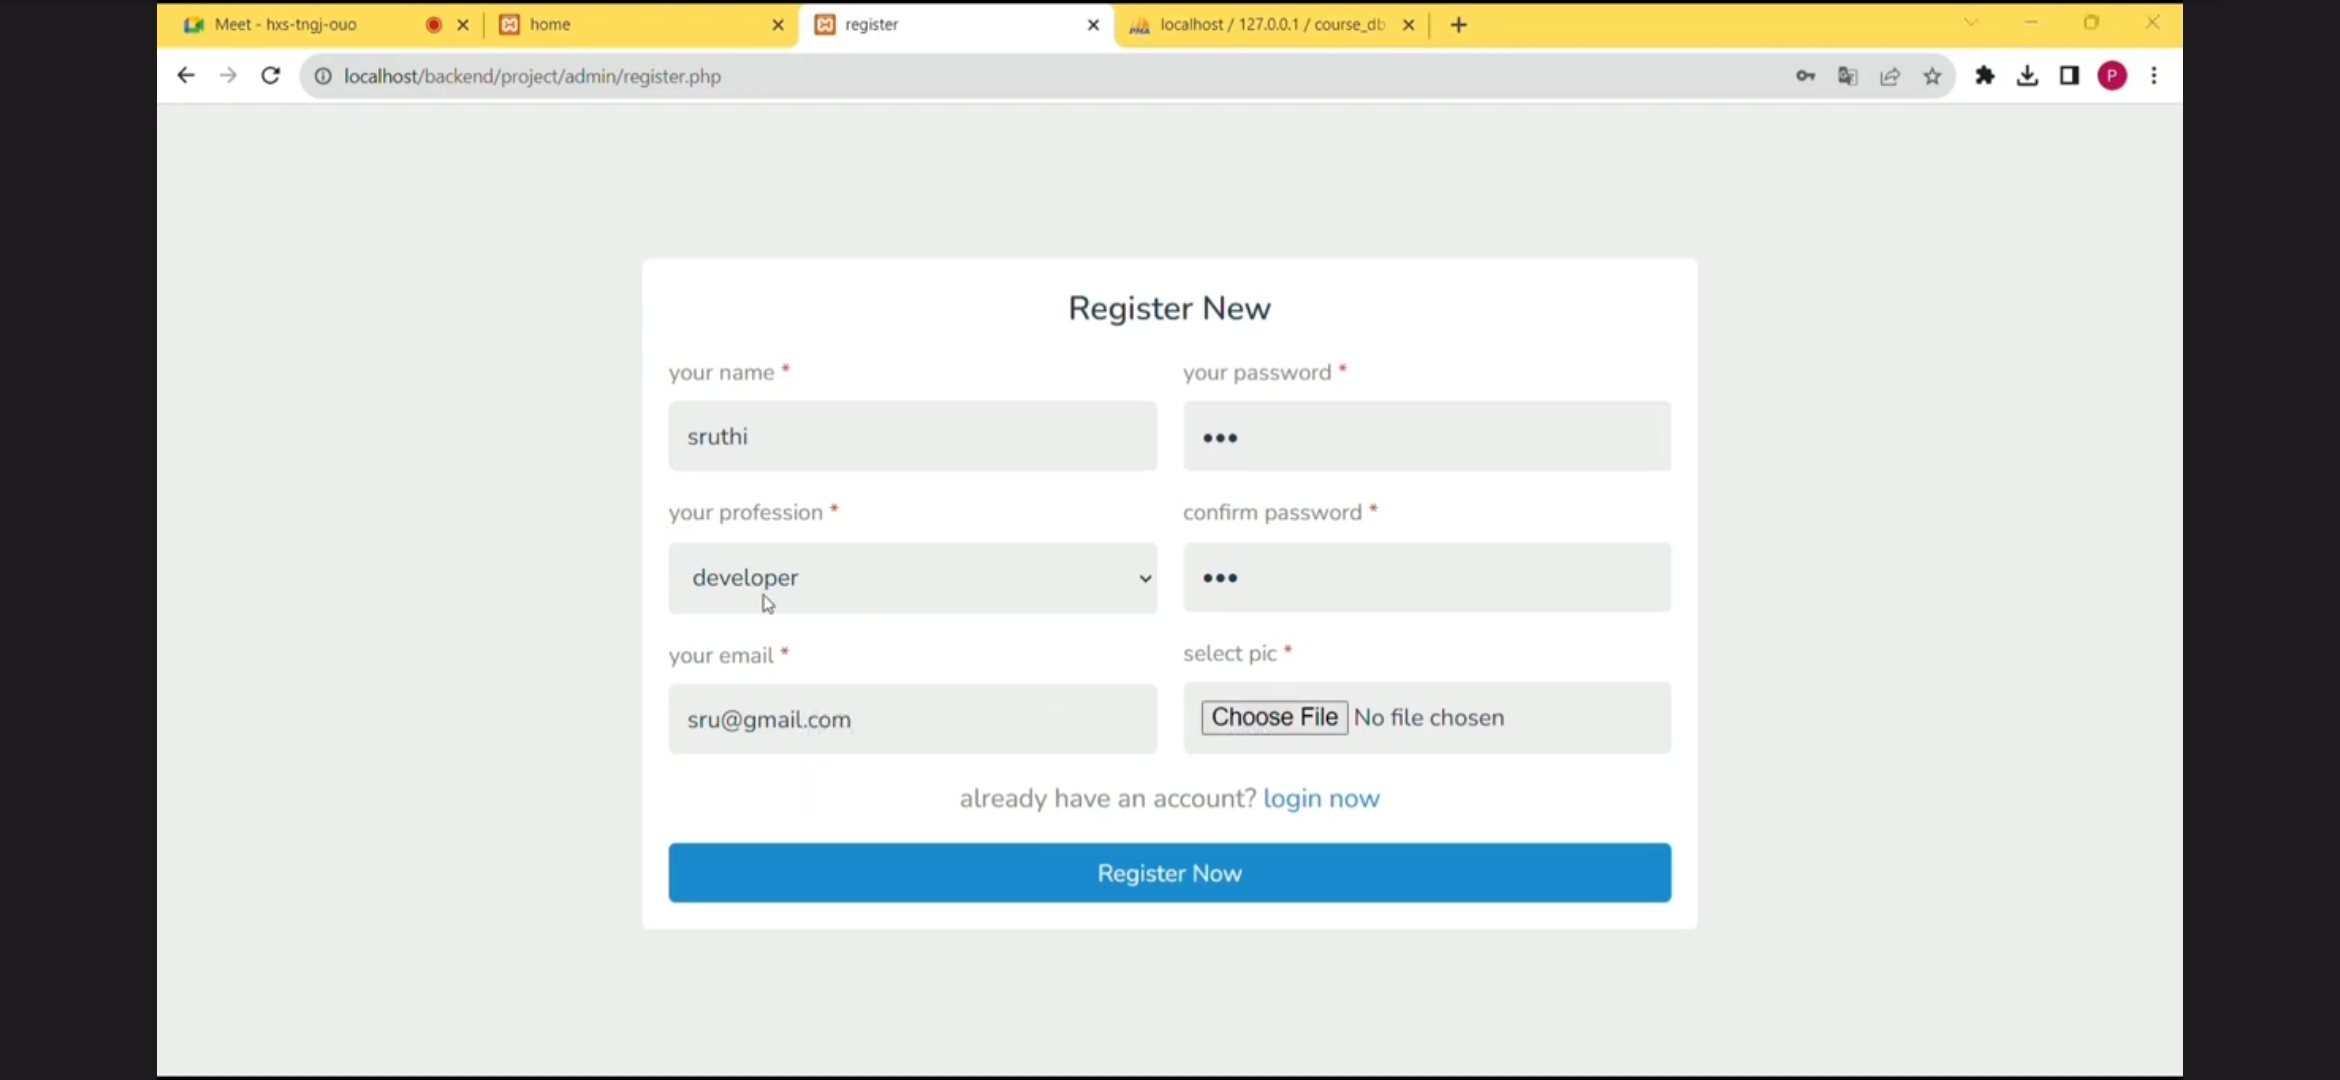Reload the register page
Screen dimensions: 2340x1080
[270, 76]
